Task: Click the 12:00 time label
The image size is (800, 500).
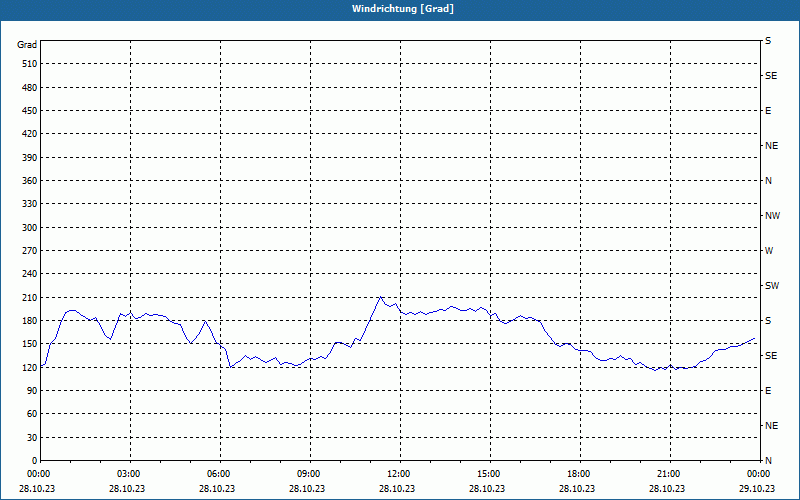Action: [398, 474]
